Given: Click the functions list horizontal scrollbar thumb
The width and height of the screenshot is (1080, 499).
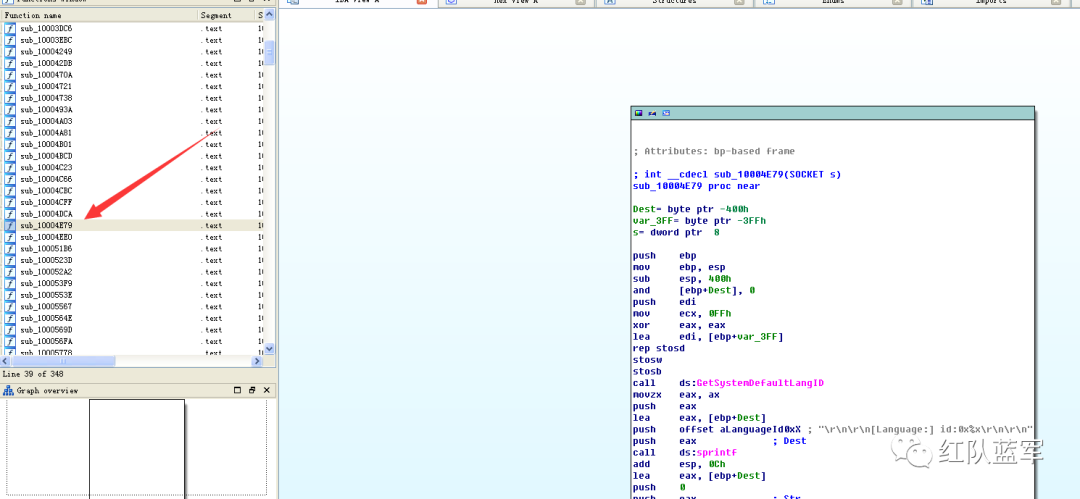Looking at the screenshot, I should [x=63, y=361].
